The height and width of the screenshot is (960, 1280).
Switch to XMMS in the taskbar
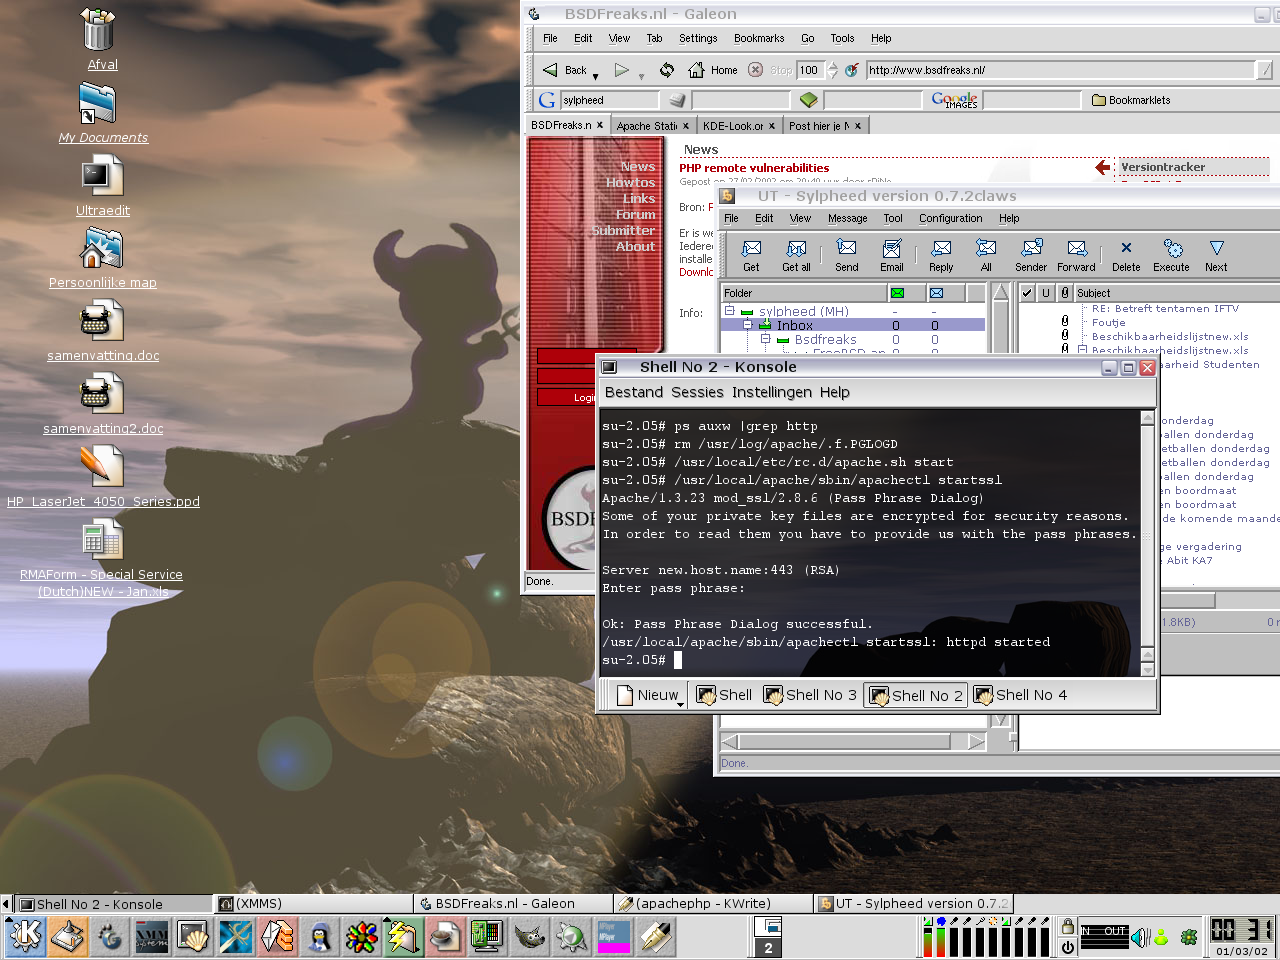[312, 903]
